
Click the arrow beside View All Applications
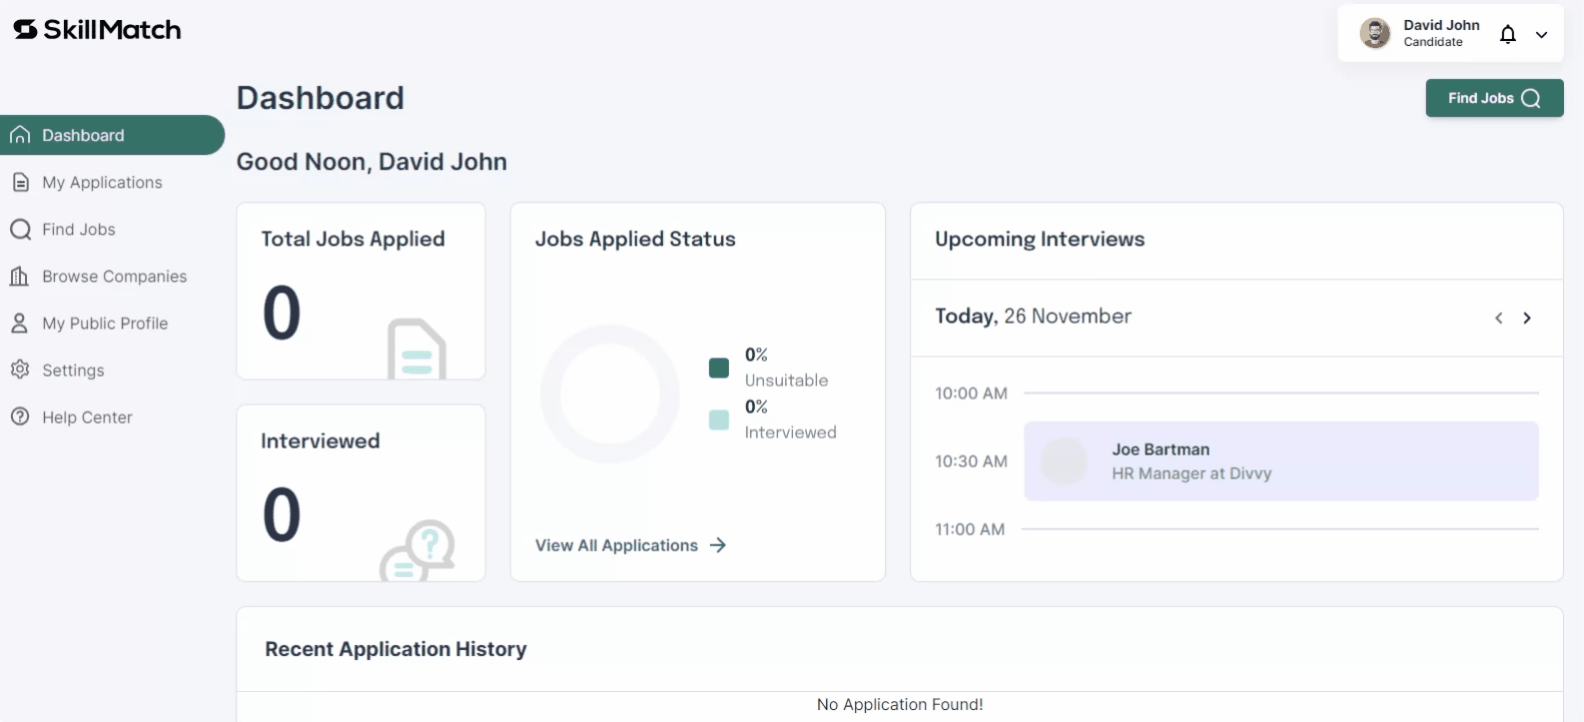[718, 545]
